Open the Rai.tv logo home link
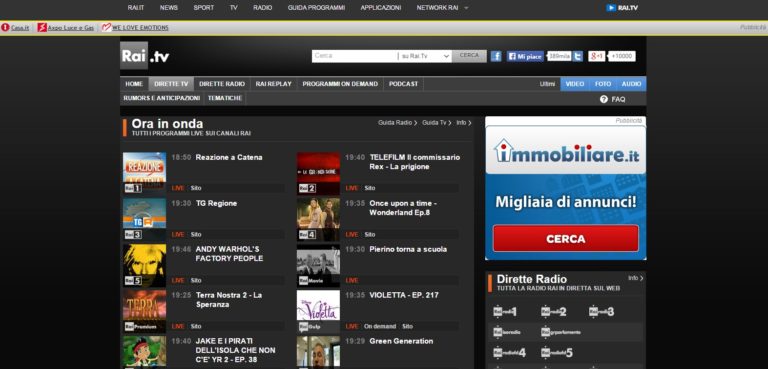This screenshot has height=369, width=768. (145, 56)
